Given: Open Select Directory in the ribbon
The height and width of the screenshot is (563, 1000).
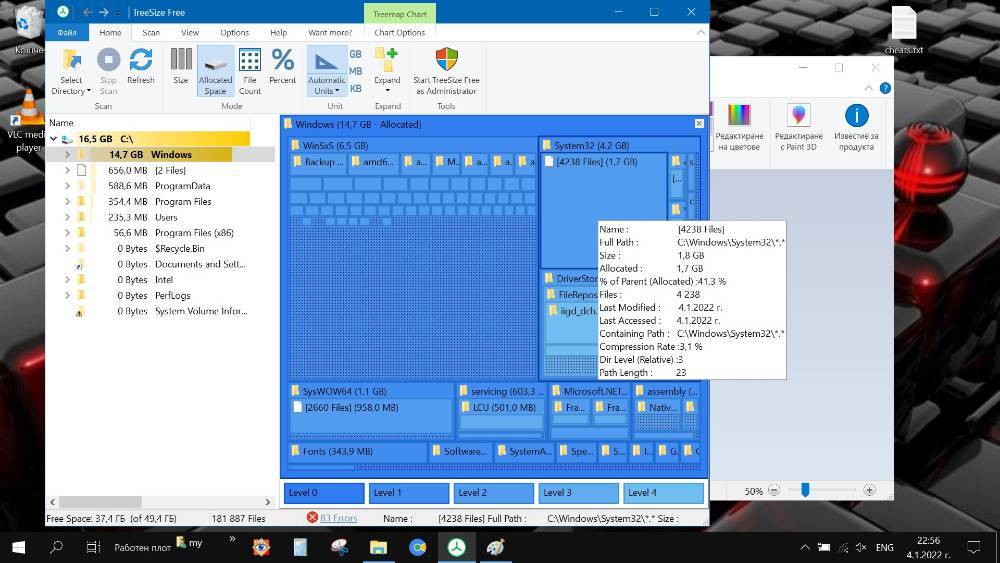Looking at the screenshot, I should [x=71, y=71].
